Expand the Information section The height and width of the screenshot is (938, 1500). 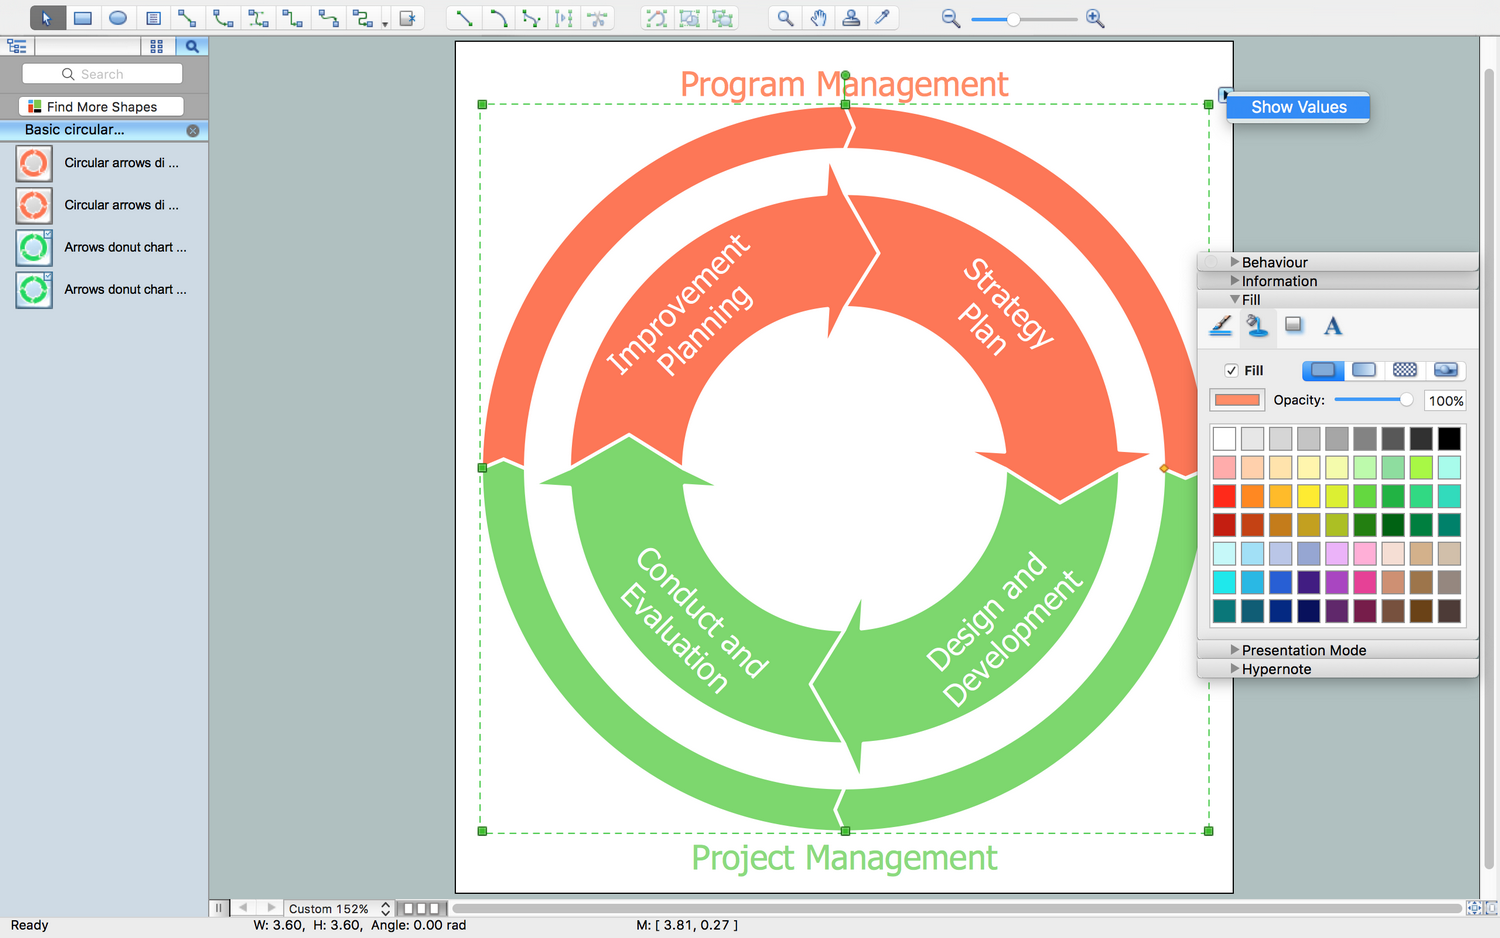coord(1277,281)
